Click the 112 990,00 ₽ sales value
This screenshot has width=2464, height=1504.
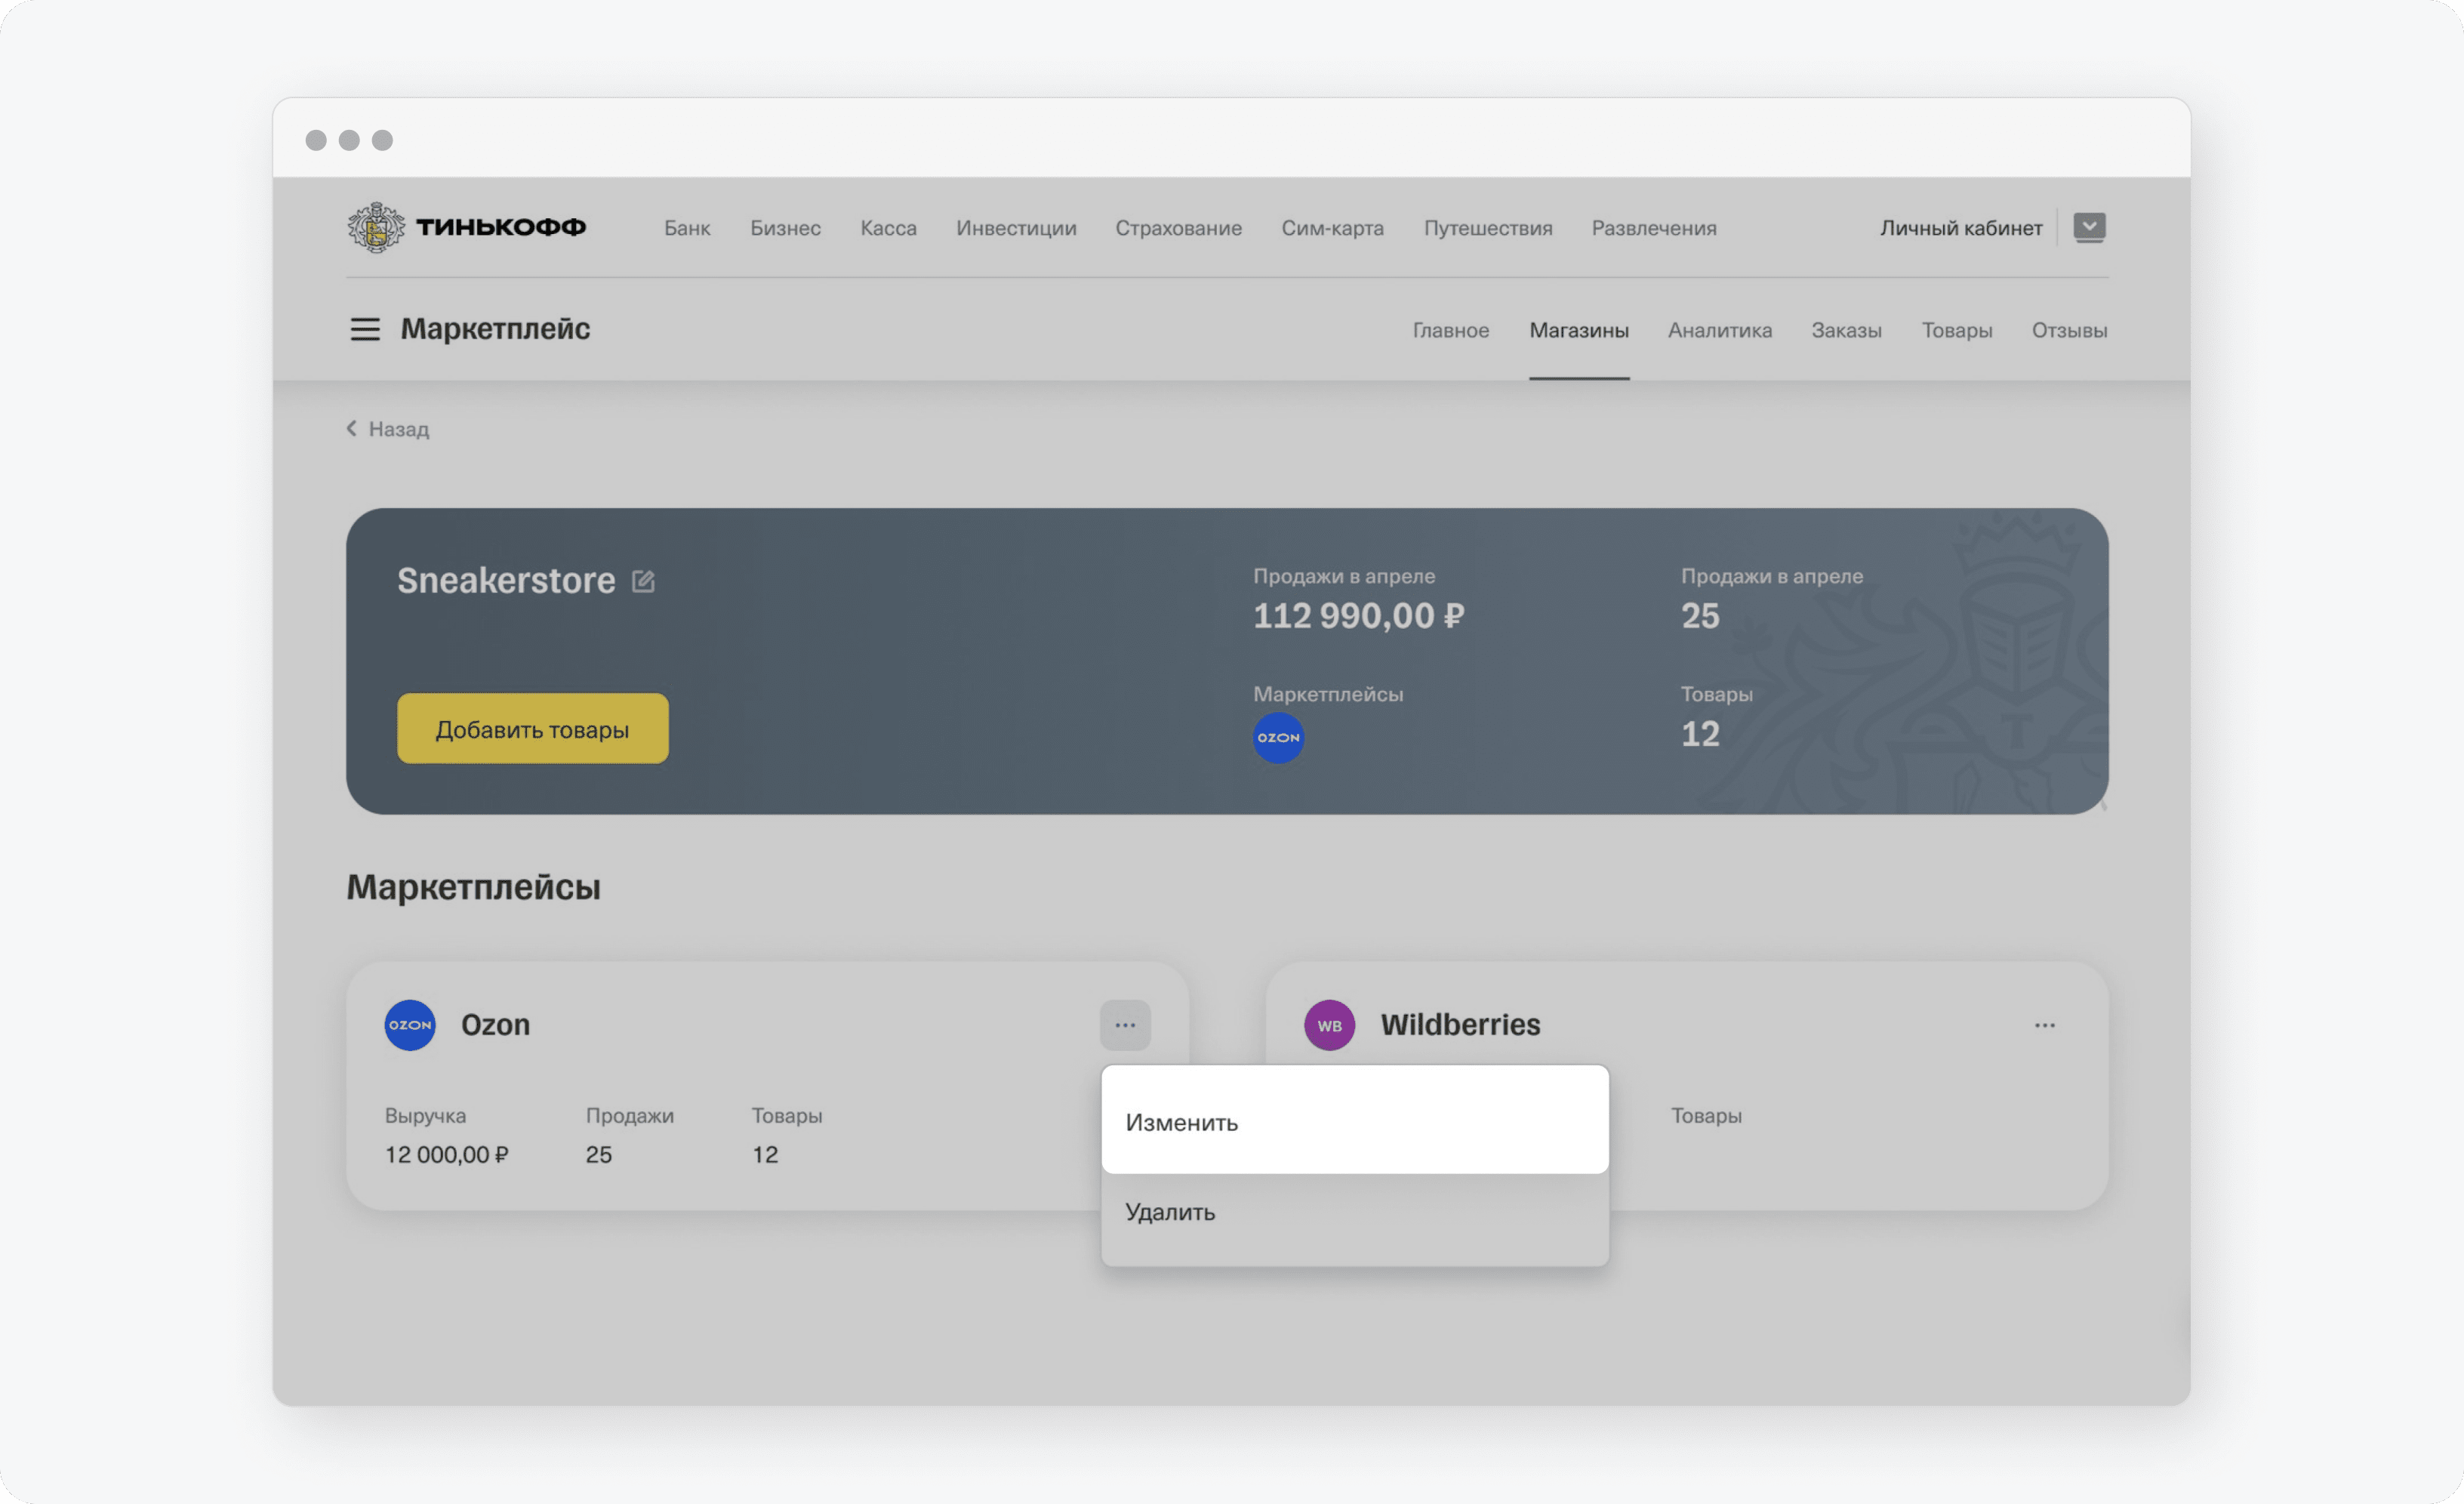pos(1358,616)
